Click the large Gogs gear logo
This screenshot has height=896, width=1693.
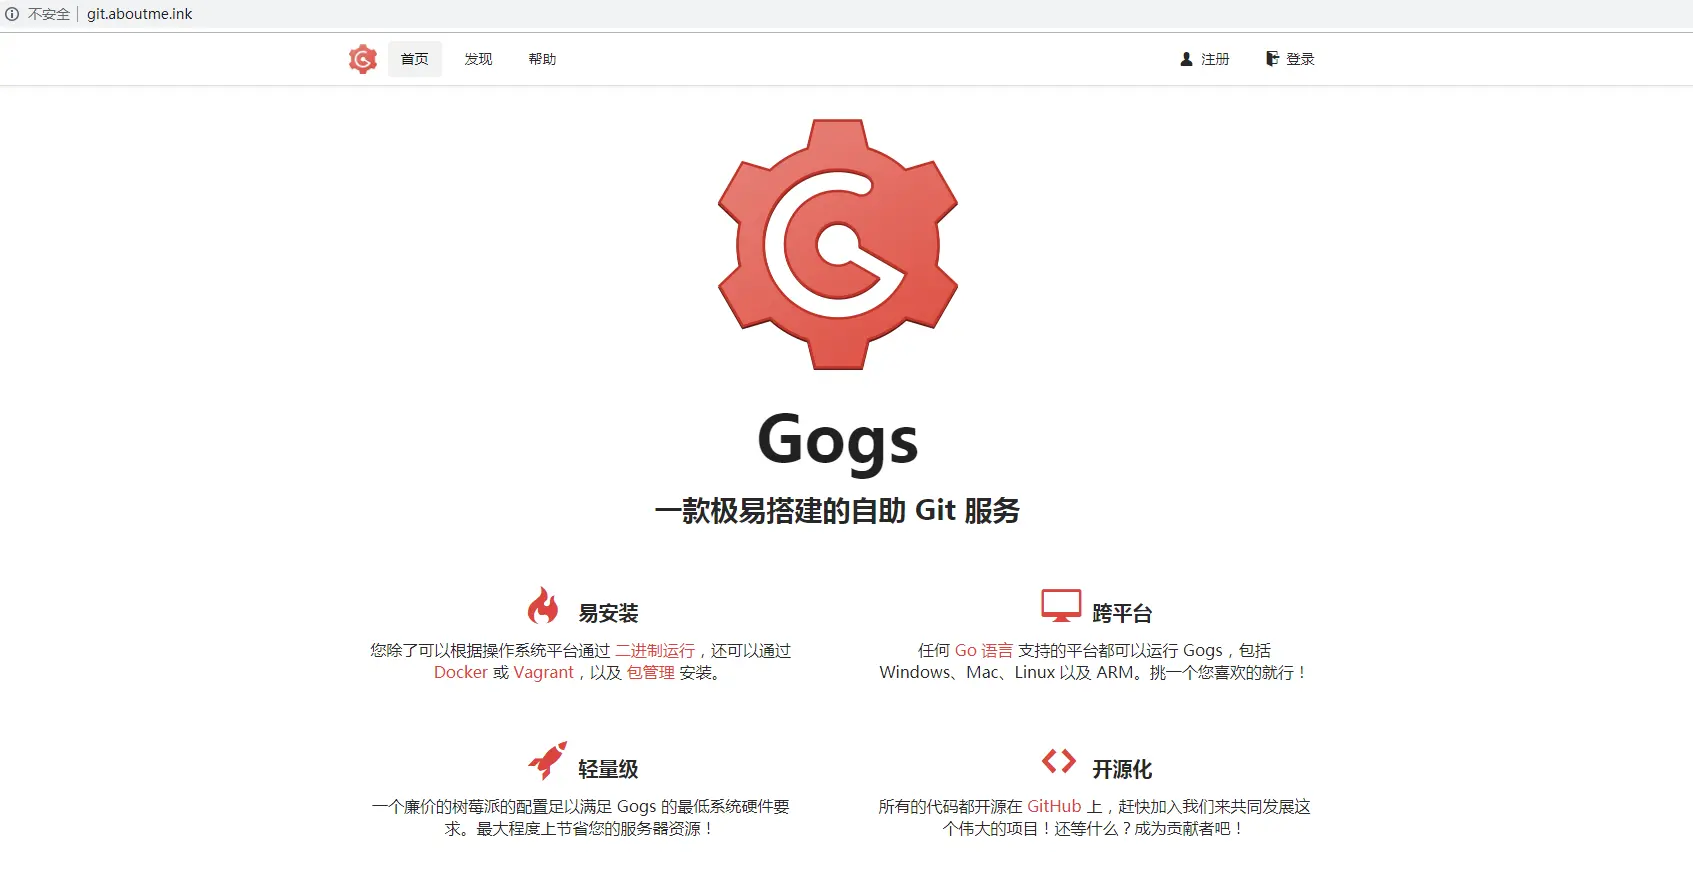pyautogui.click(x=838, y=245)
